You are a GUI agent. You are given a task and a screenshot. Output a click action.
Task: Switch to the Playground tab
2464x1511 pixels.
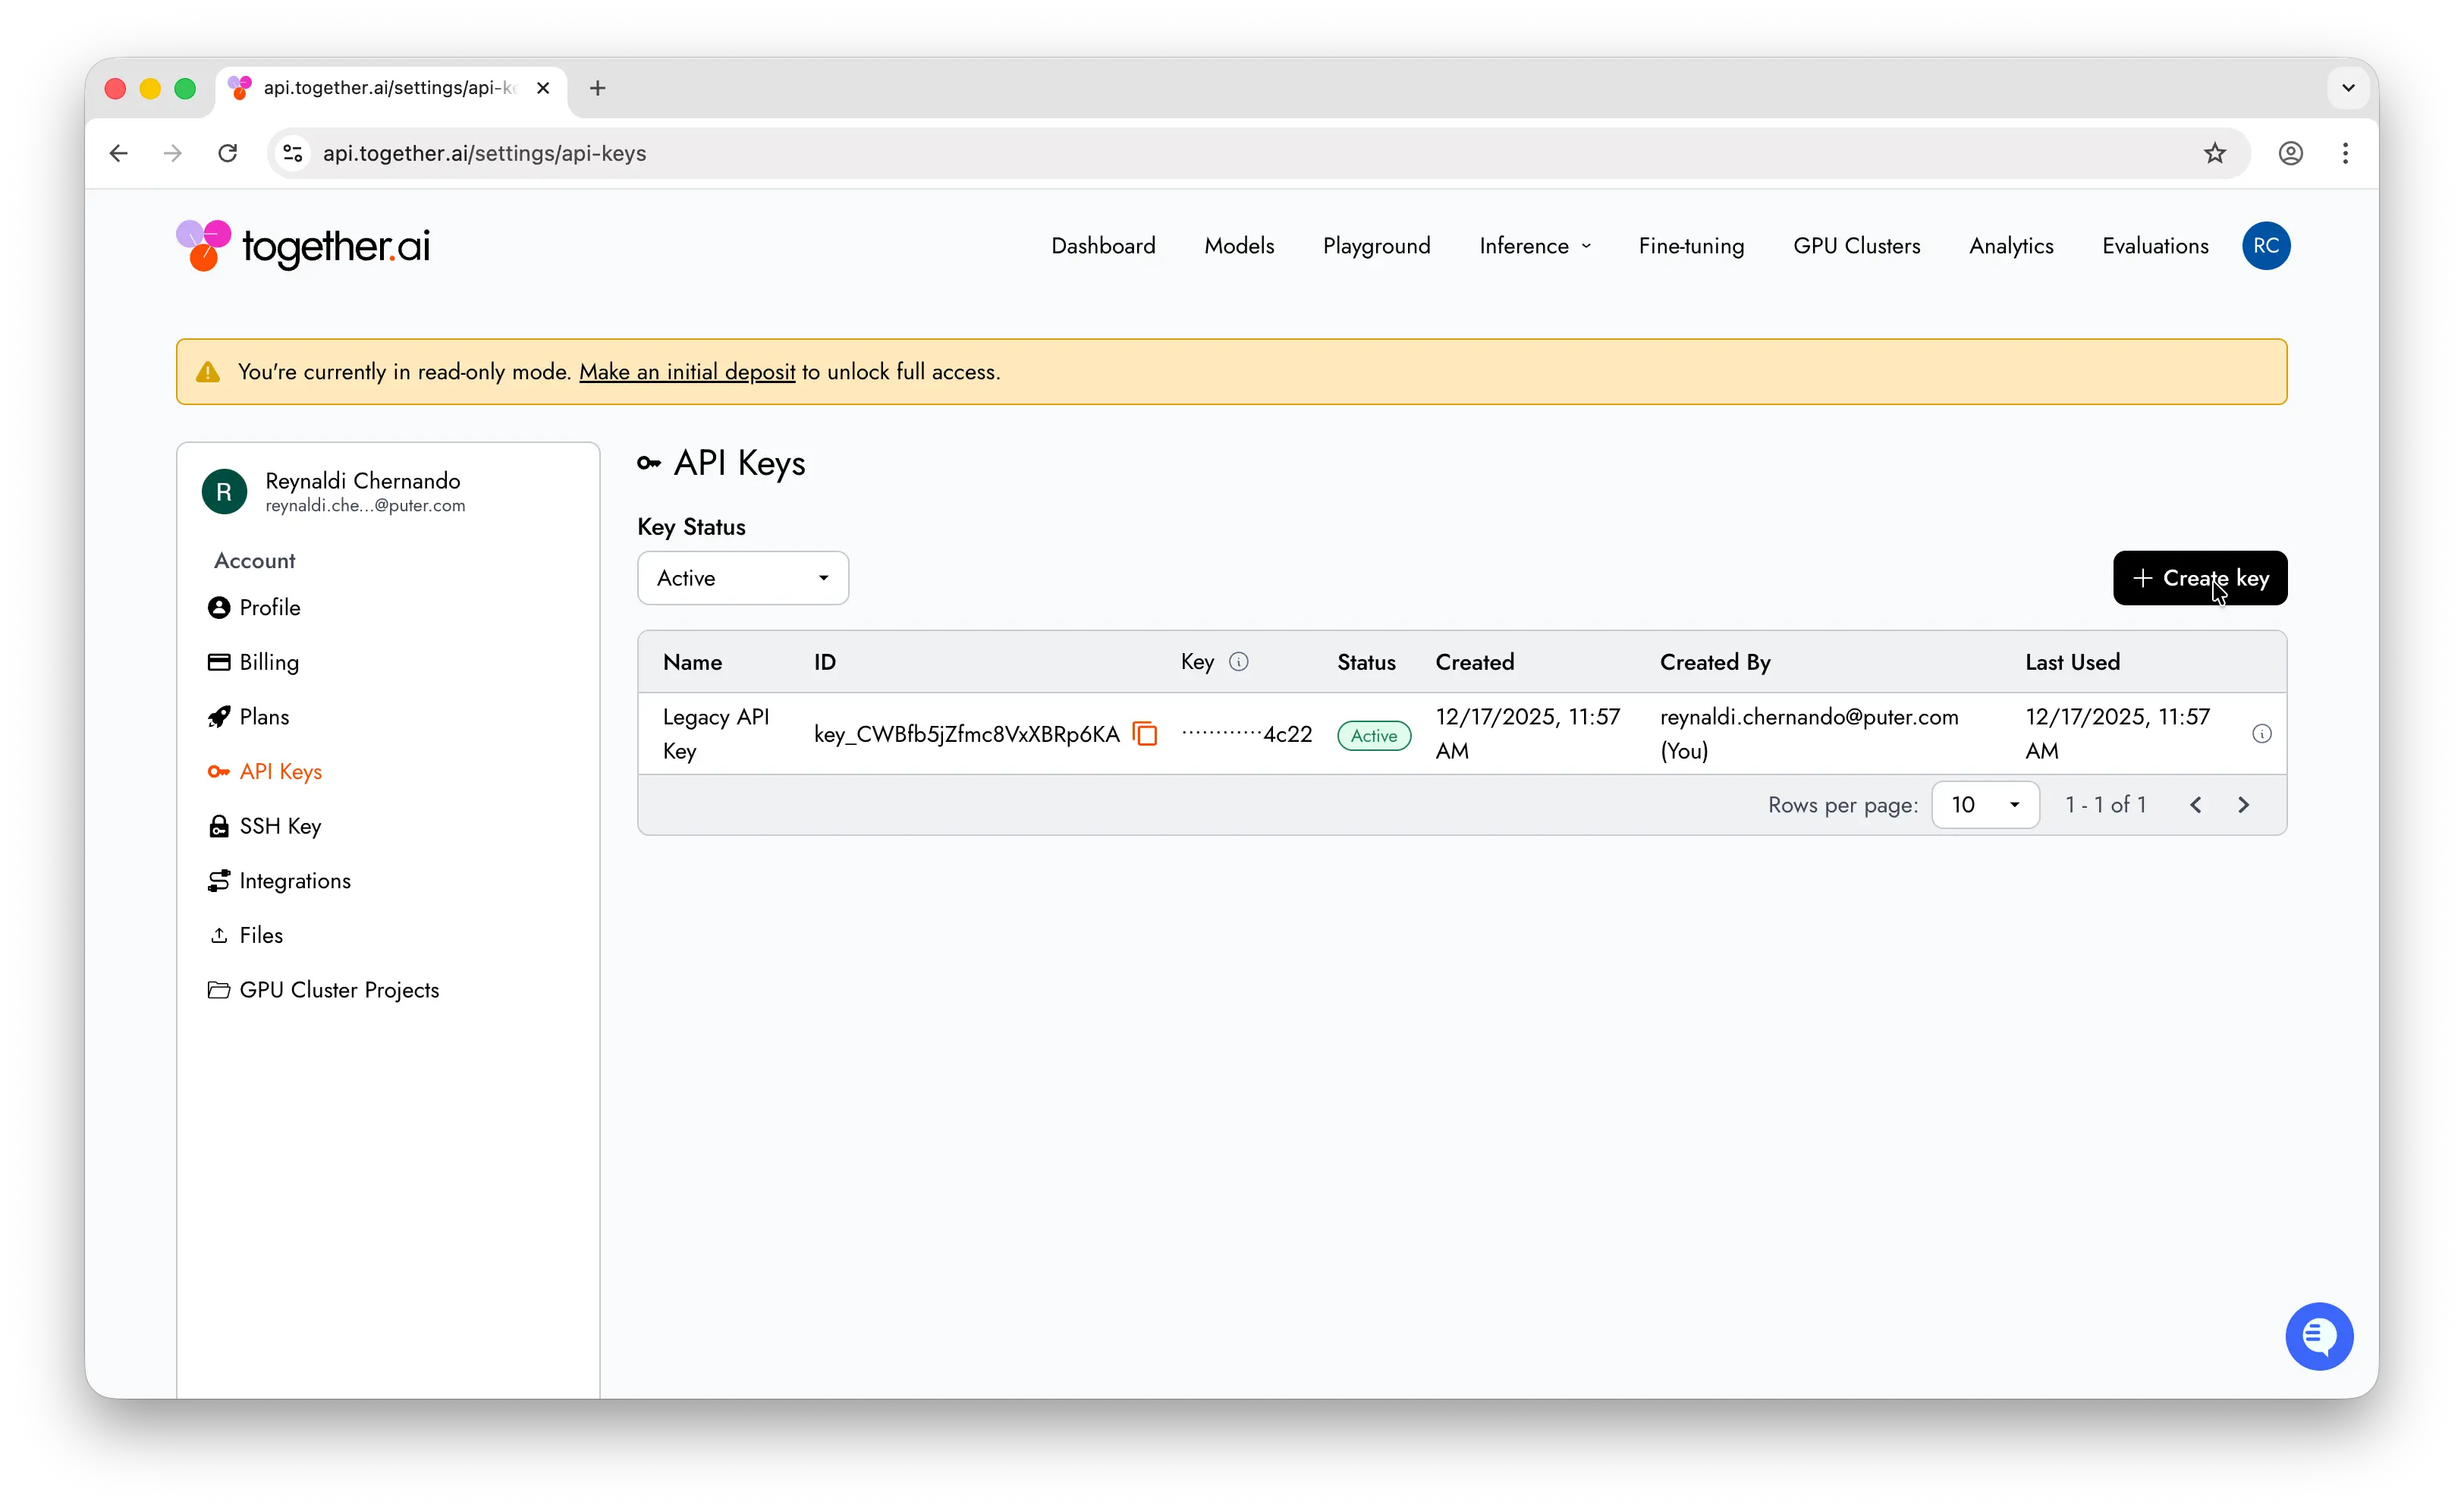tap(1376, 246)
